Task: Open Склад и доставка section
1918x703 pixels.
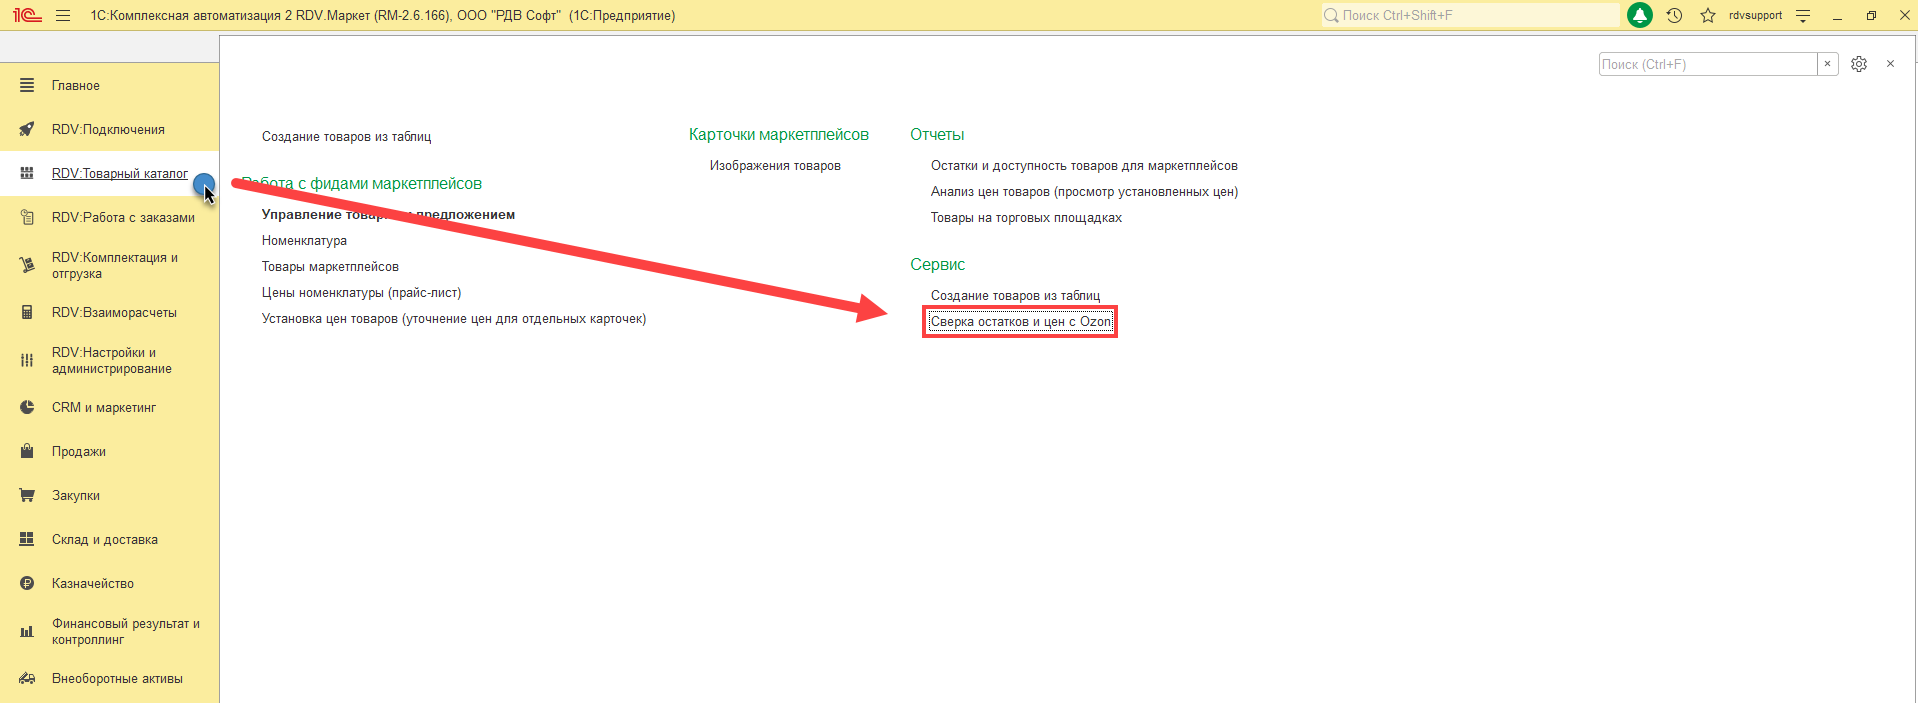Action: pyautogui.click(x=105, y=539)
